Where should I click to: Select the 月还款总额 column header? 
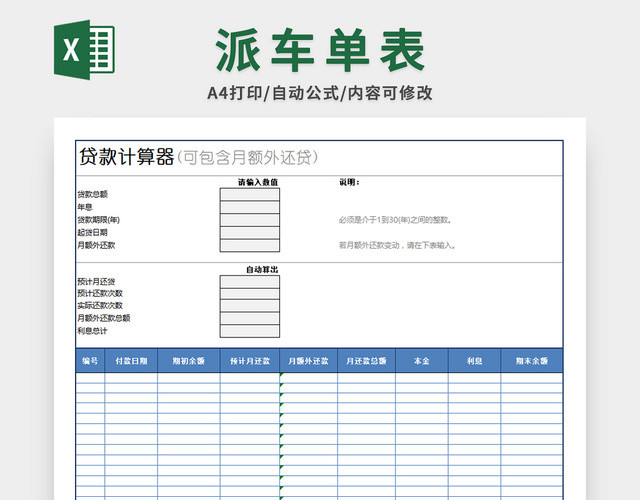tap(366, 361)
